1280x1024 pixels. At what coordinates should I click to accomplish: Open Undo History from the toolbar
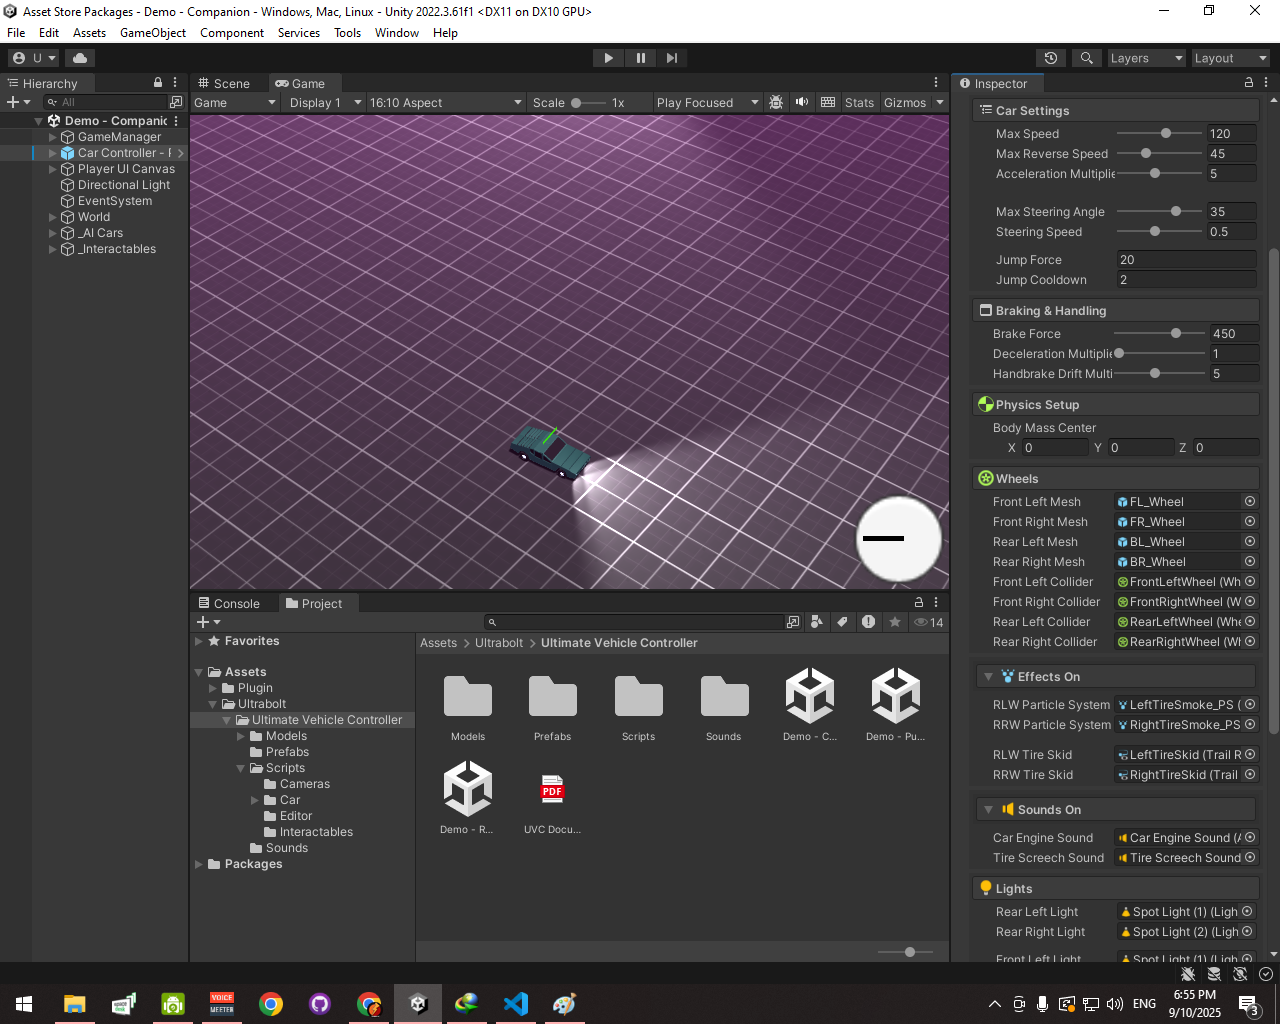1050,58
